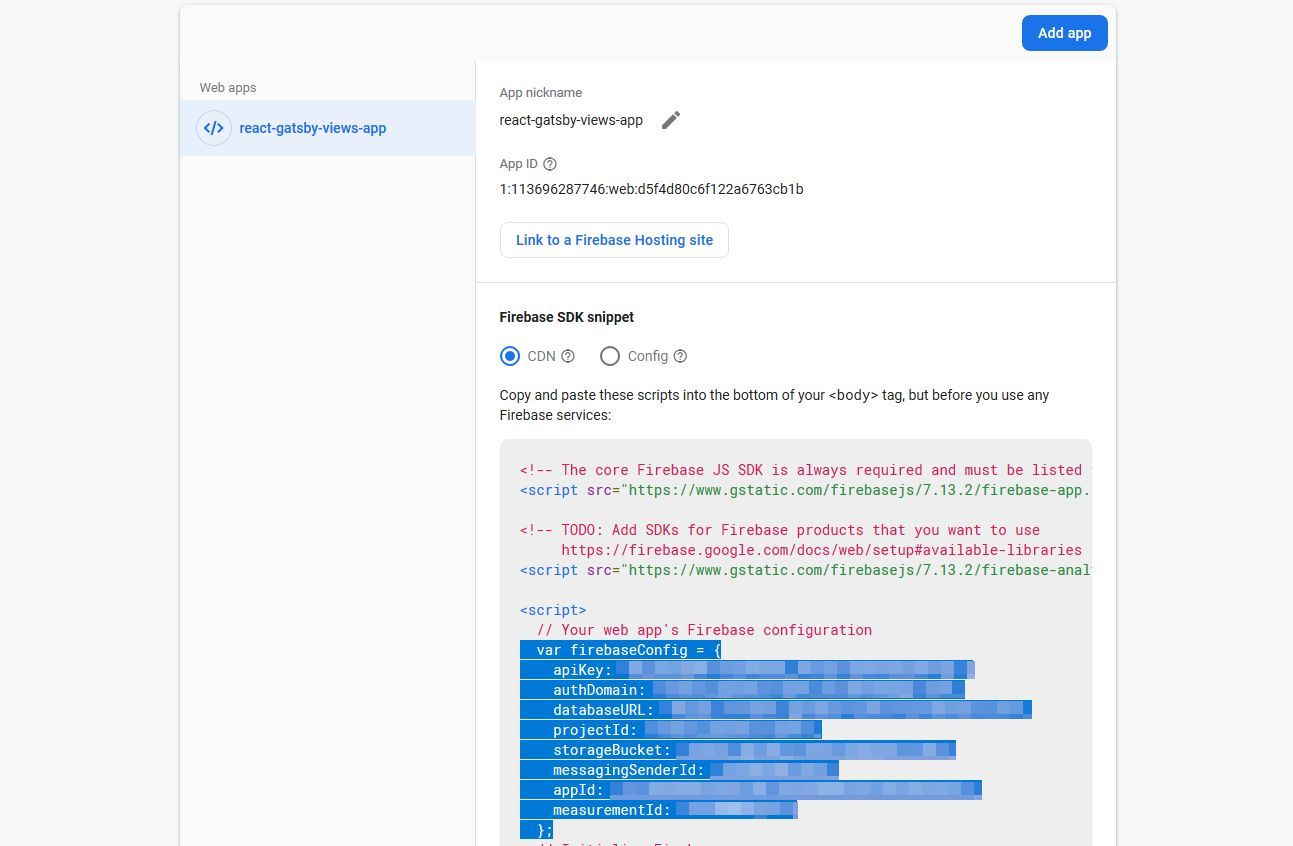Click the storageBucket line in snippet
Viewport: 1293px width, 846px height.
610,750
